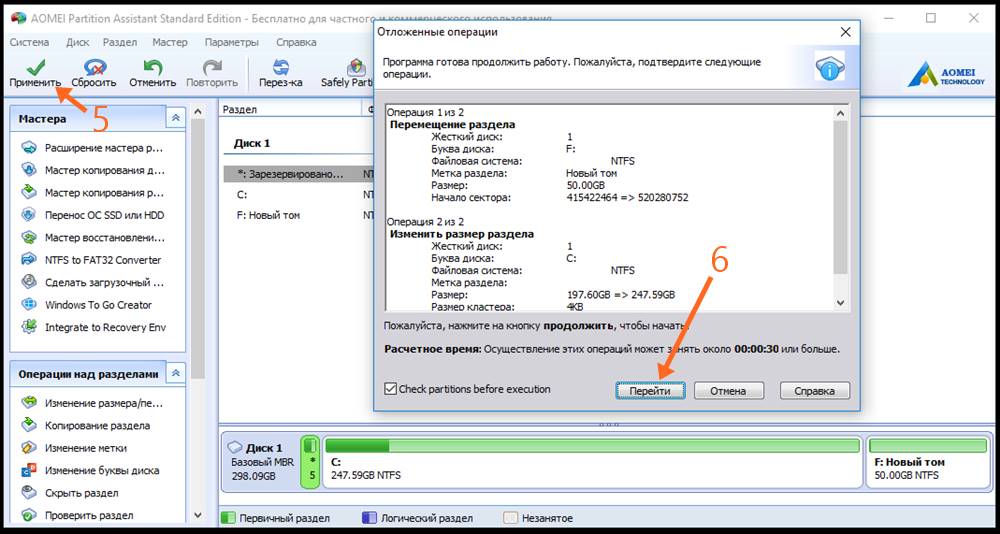Screen dimensions: 1000x534
Task: Click operations list scrollbar up arrow
Action: pos(840,114)
